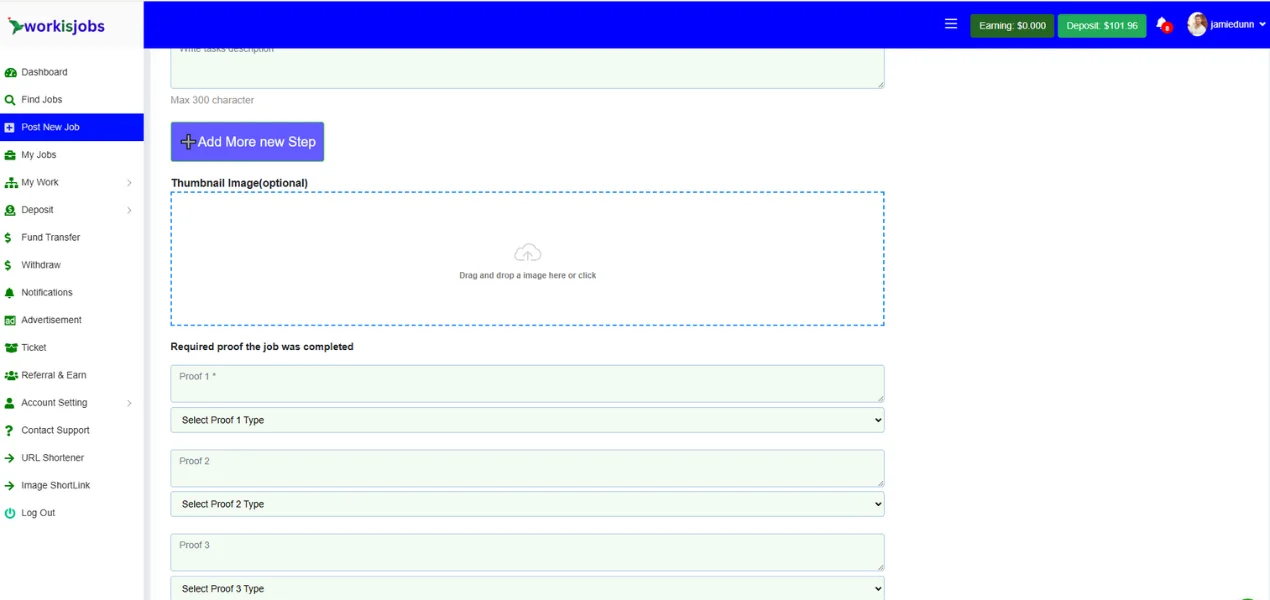Click Add More new Step button
Image resolution: width=1270 pixels, height=600 pixels.
coord(247,142)
